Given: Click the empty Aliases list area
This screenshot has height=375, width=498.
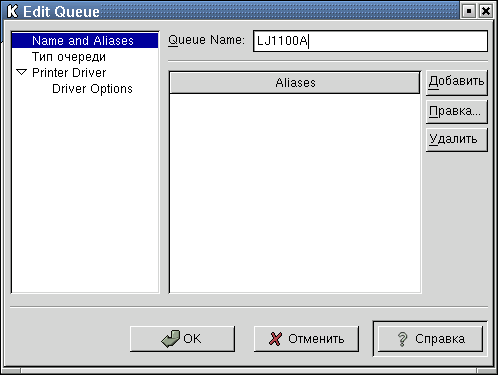Looking at the screenshot, I should (295, 193).
